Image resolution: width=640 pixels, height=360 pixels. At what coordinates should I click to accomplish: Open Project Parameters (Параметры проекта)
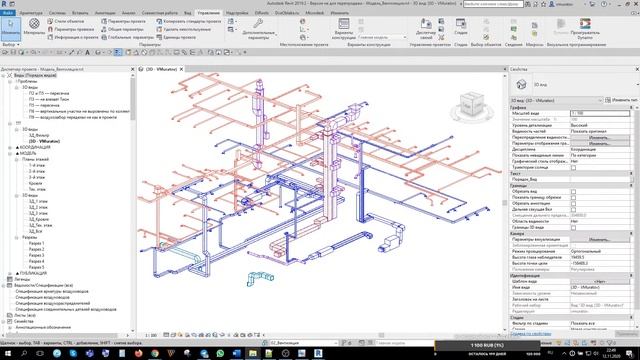coord(123,21)
